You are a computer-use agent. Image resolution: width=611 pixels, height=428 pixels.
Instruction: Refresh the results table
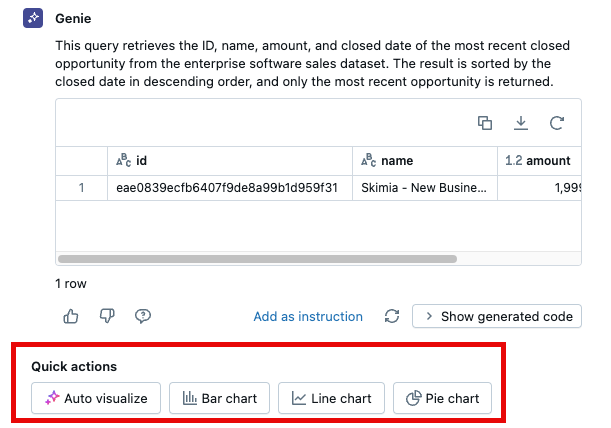[x=557, y=123]
